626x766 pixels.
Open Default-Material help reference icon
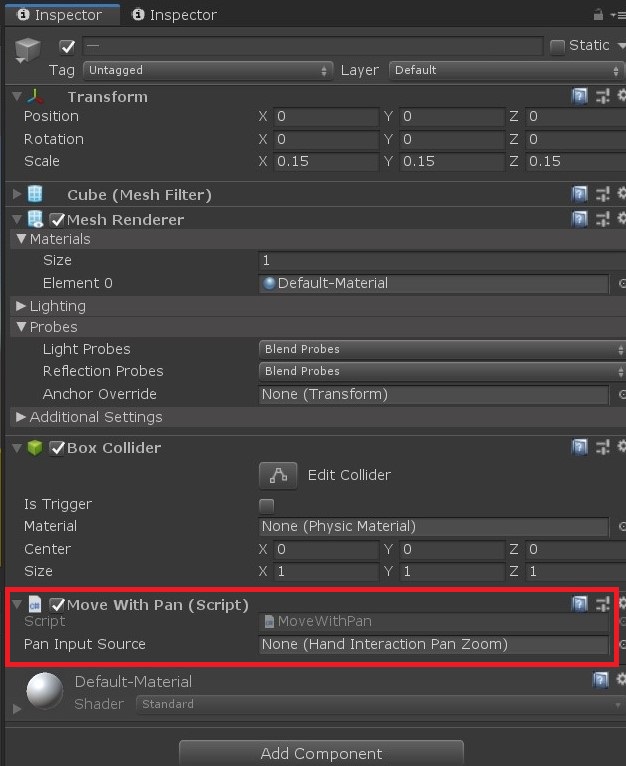[601, 680]
